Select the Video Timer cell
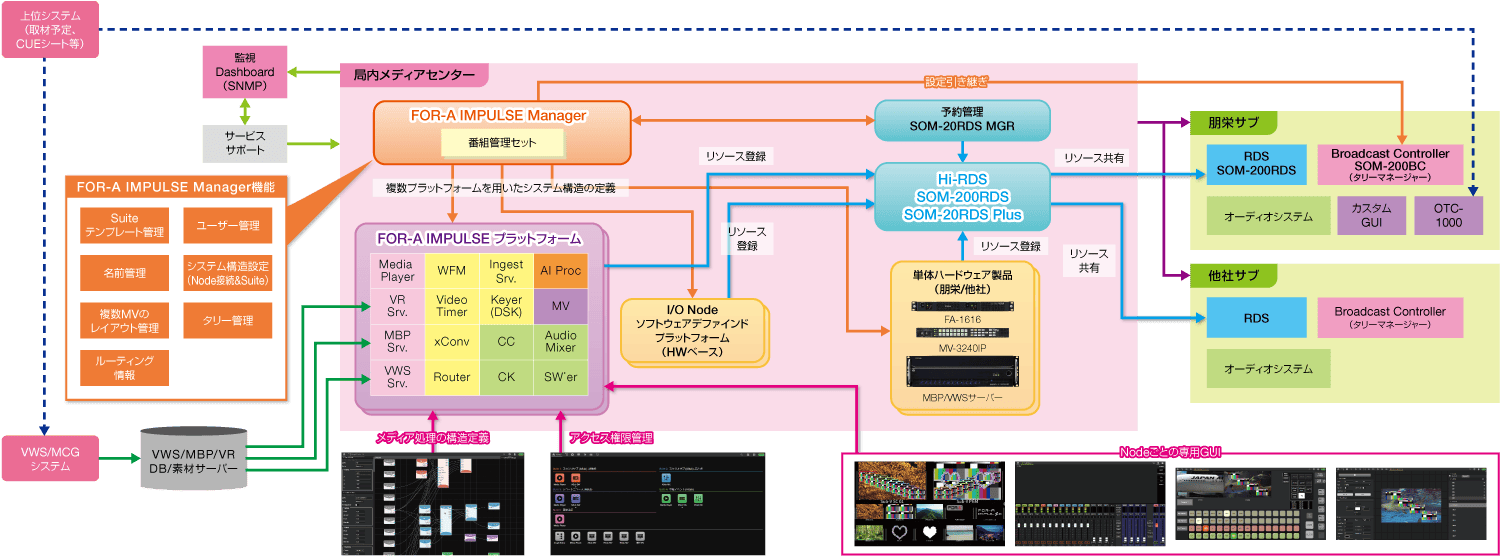 [x=451, y=306]
